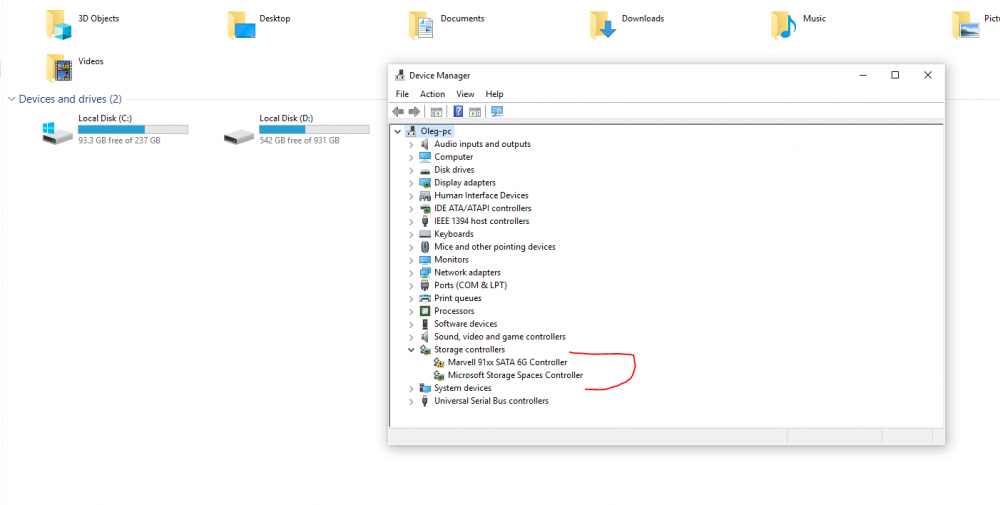Screen dimensions: 1000x505
Task: Click the Disk drives category icon
Action: [425, 170]
